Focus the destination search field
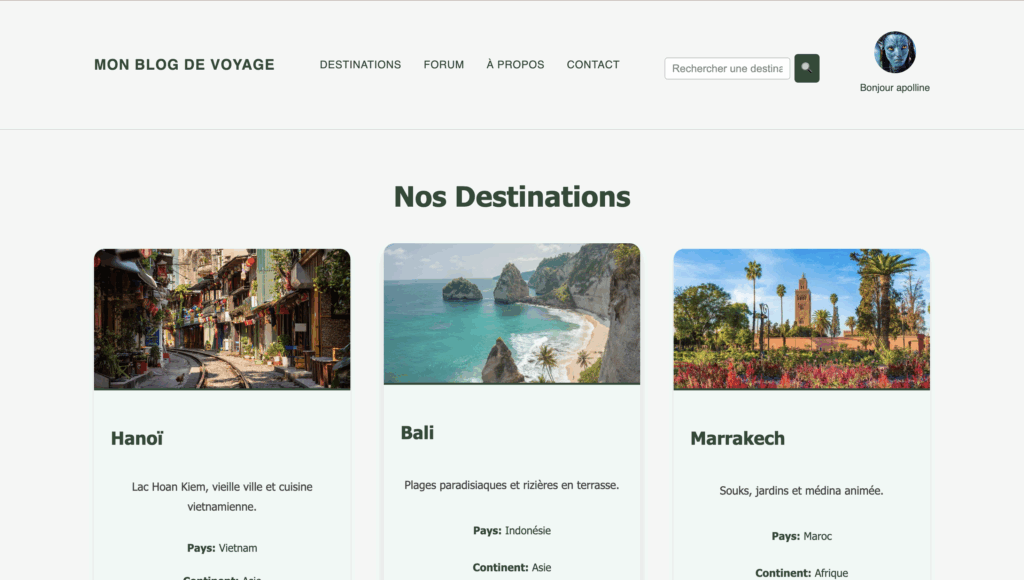Screen dimensions: 1024x580 pyautogui.click(x=727, y=69)
